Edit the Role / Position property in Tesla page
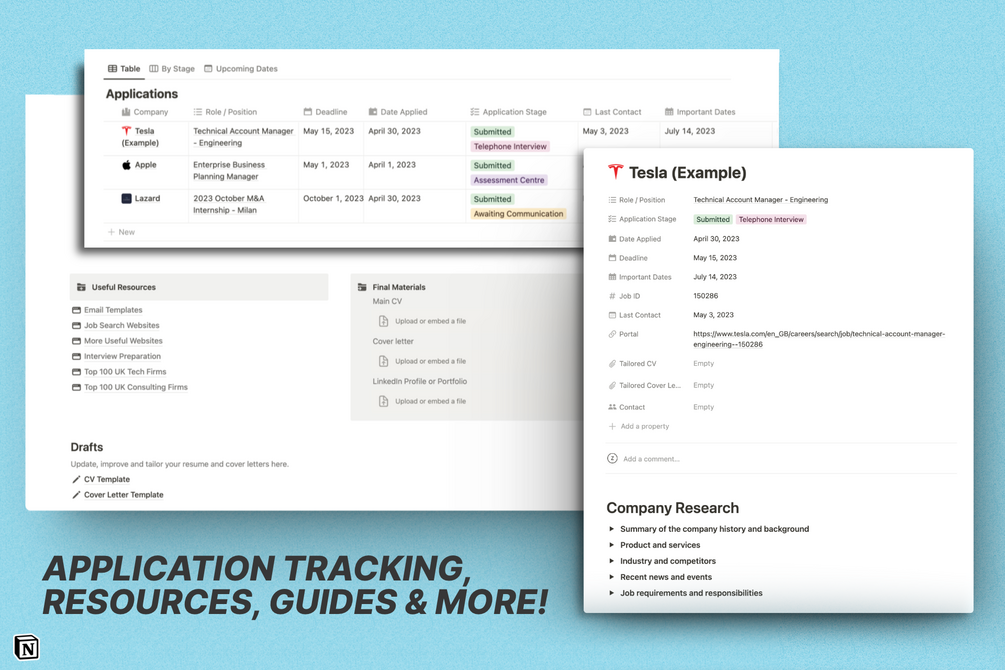1005x670 pixels. (x=760, y=200)
